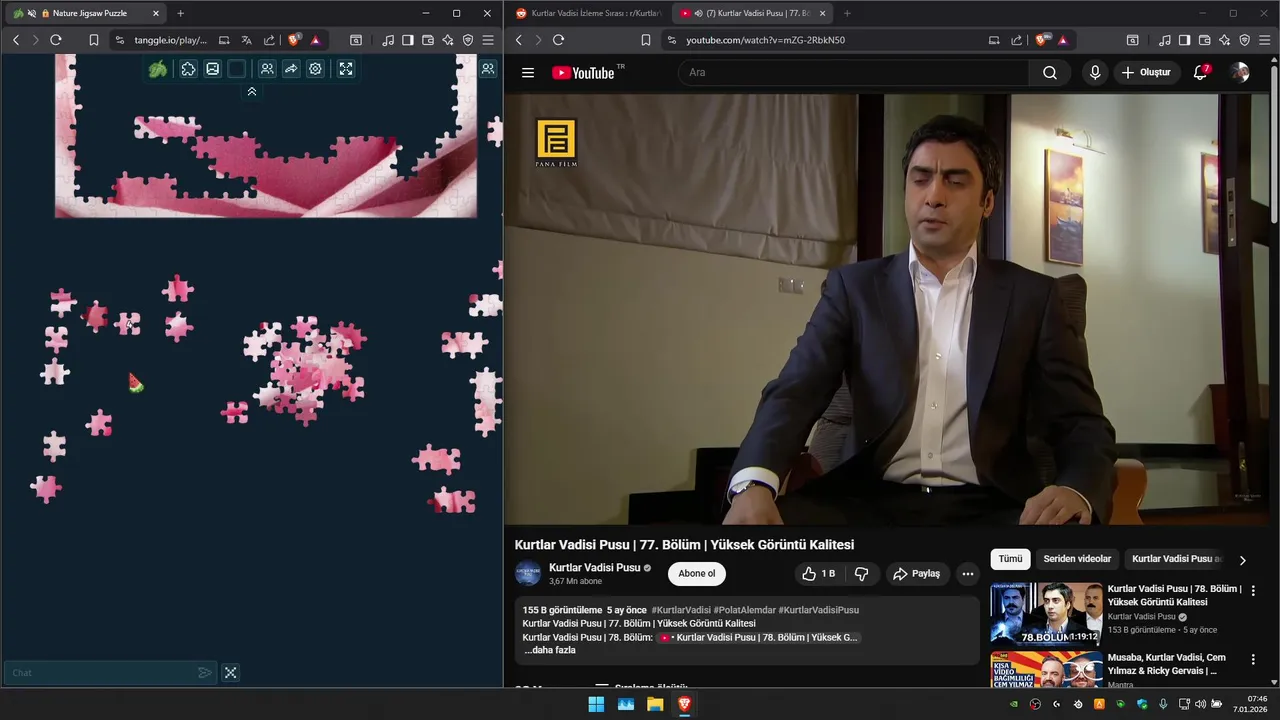Open the dark background color swatch in Tanggle

(x=236, y=69)
